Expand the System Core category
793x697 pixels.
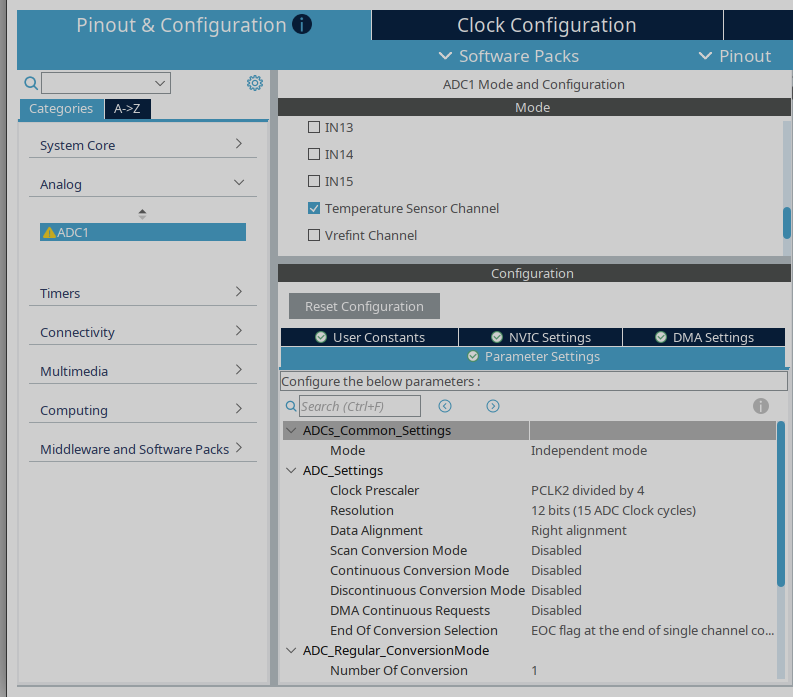[141, 145]
